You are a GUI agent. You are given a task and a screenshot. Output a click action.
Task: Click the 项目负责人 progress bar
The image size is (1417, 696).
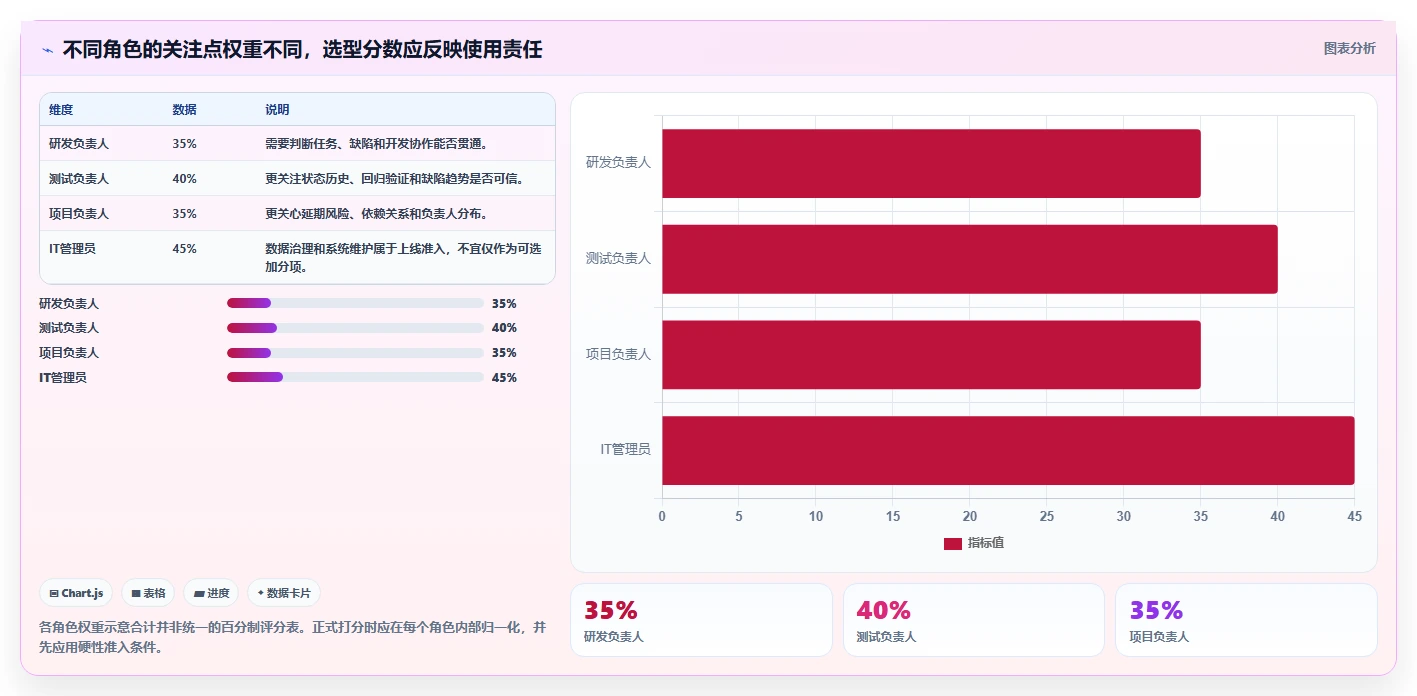pyautogui.click(x=355, y=353)
